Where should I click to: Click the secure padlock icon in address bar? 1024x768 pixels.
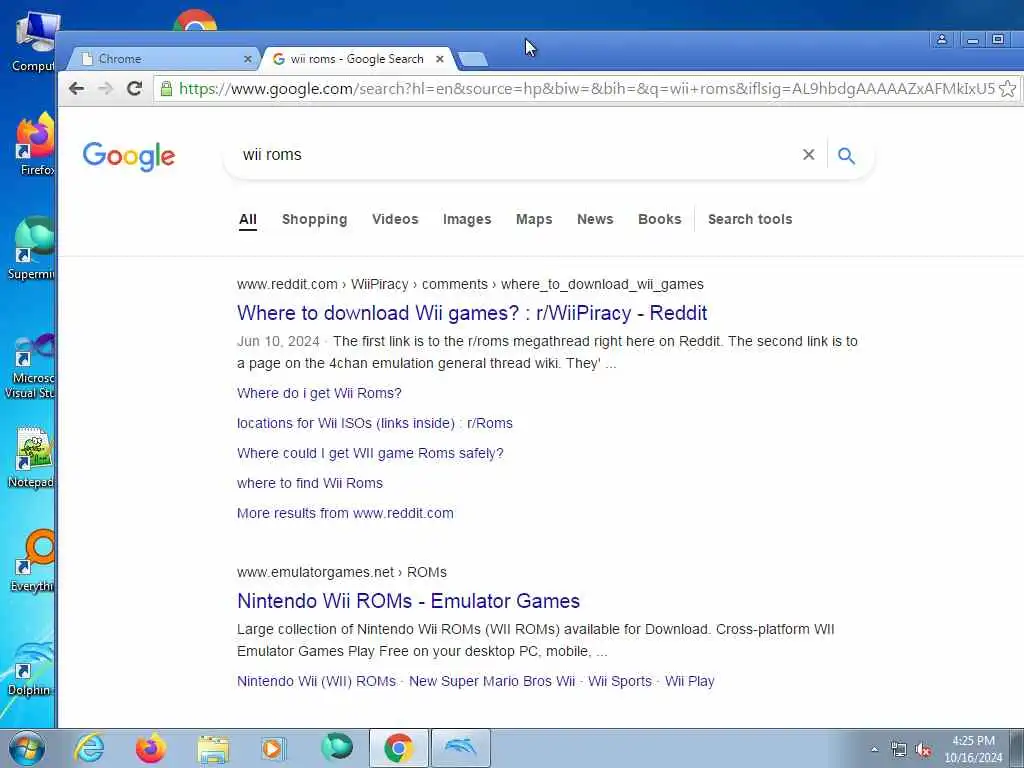(166, 88)
